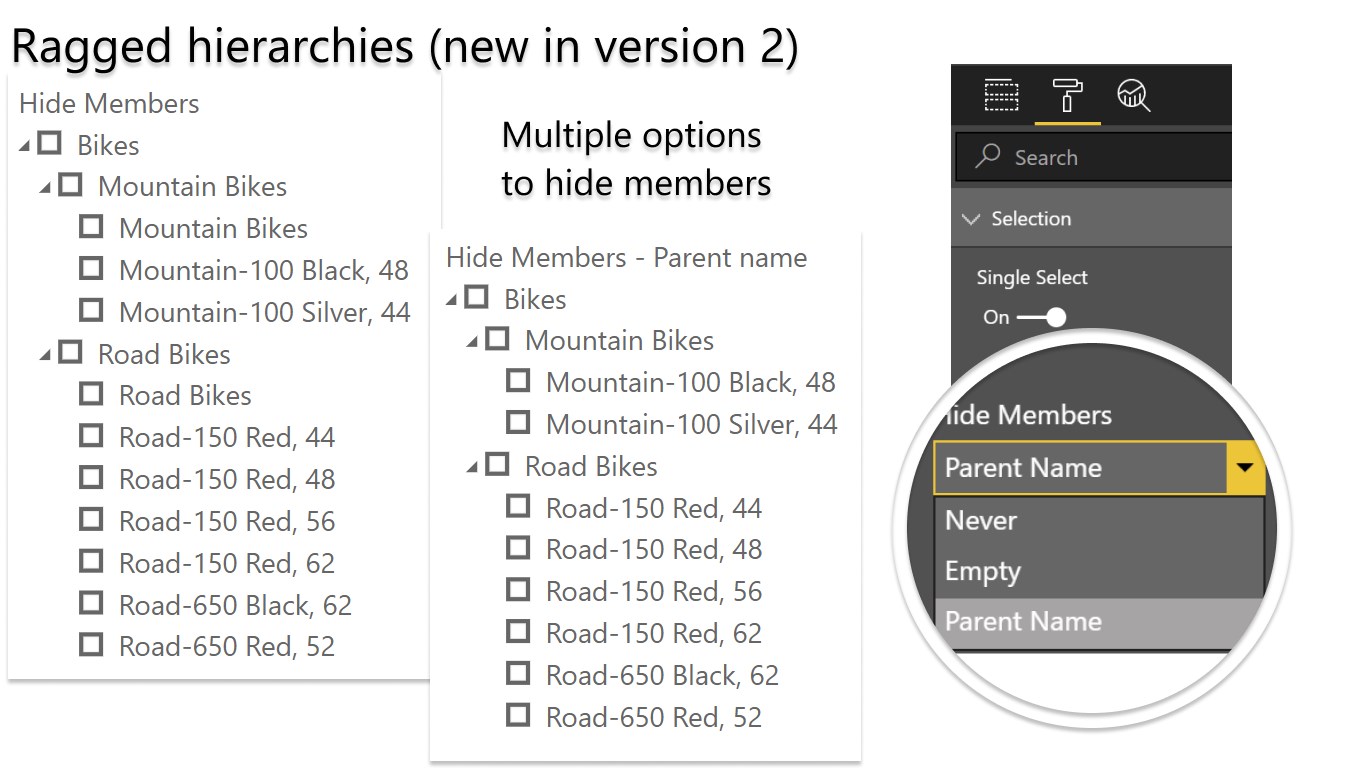This screenshot has width=1366, height=768.
Task: Collapse Road Bikes node in left slicer
Action: (46, 355)
